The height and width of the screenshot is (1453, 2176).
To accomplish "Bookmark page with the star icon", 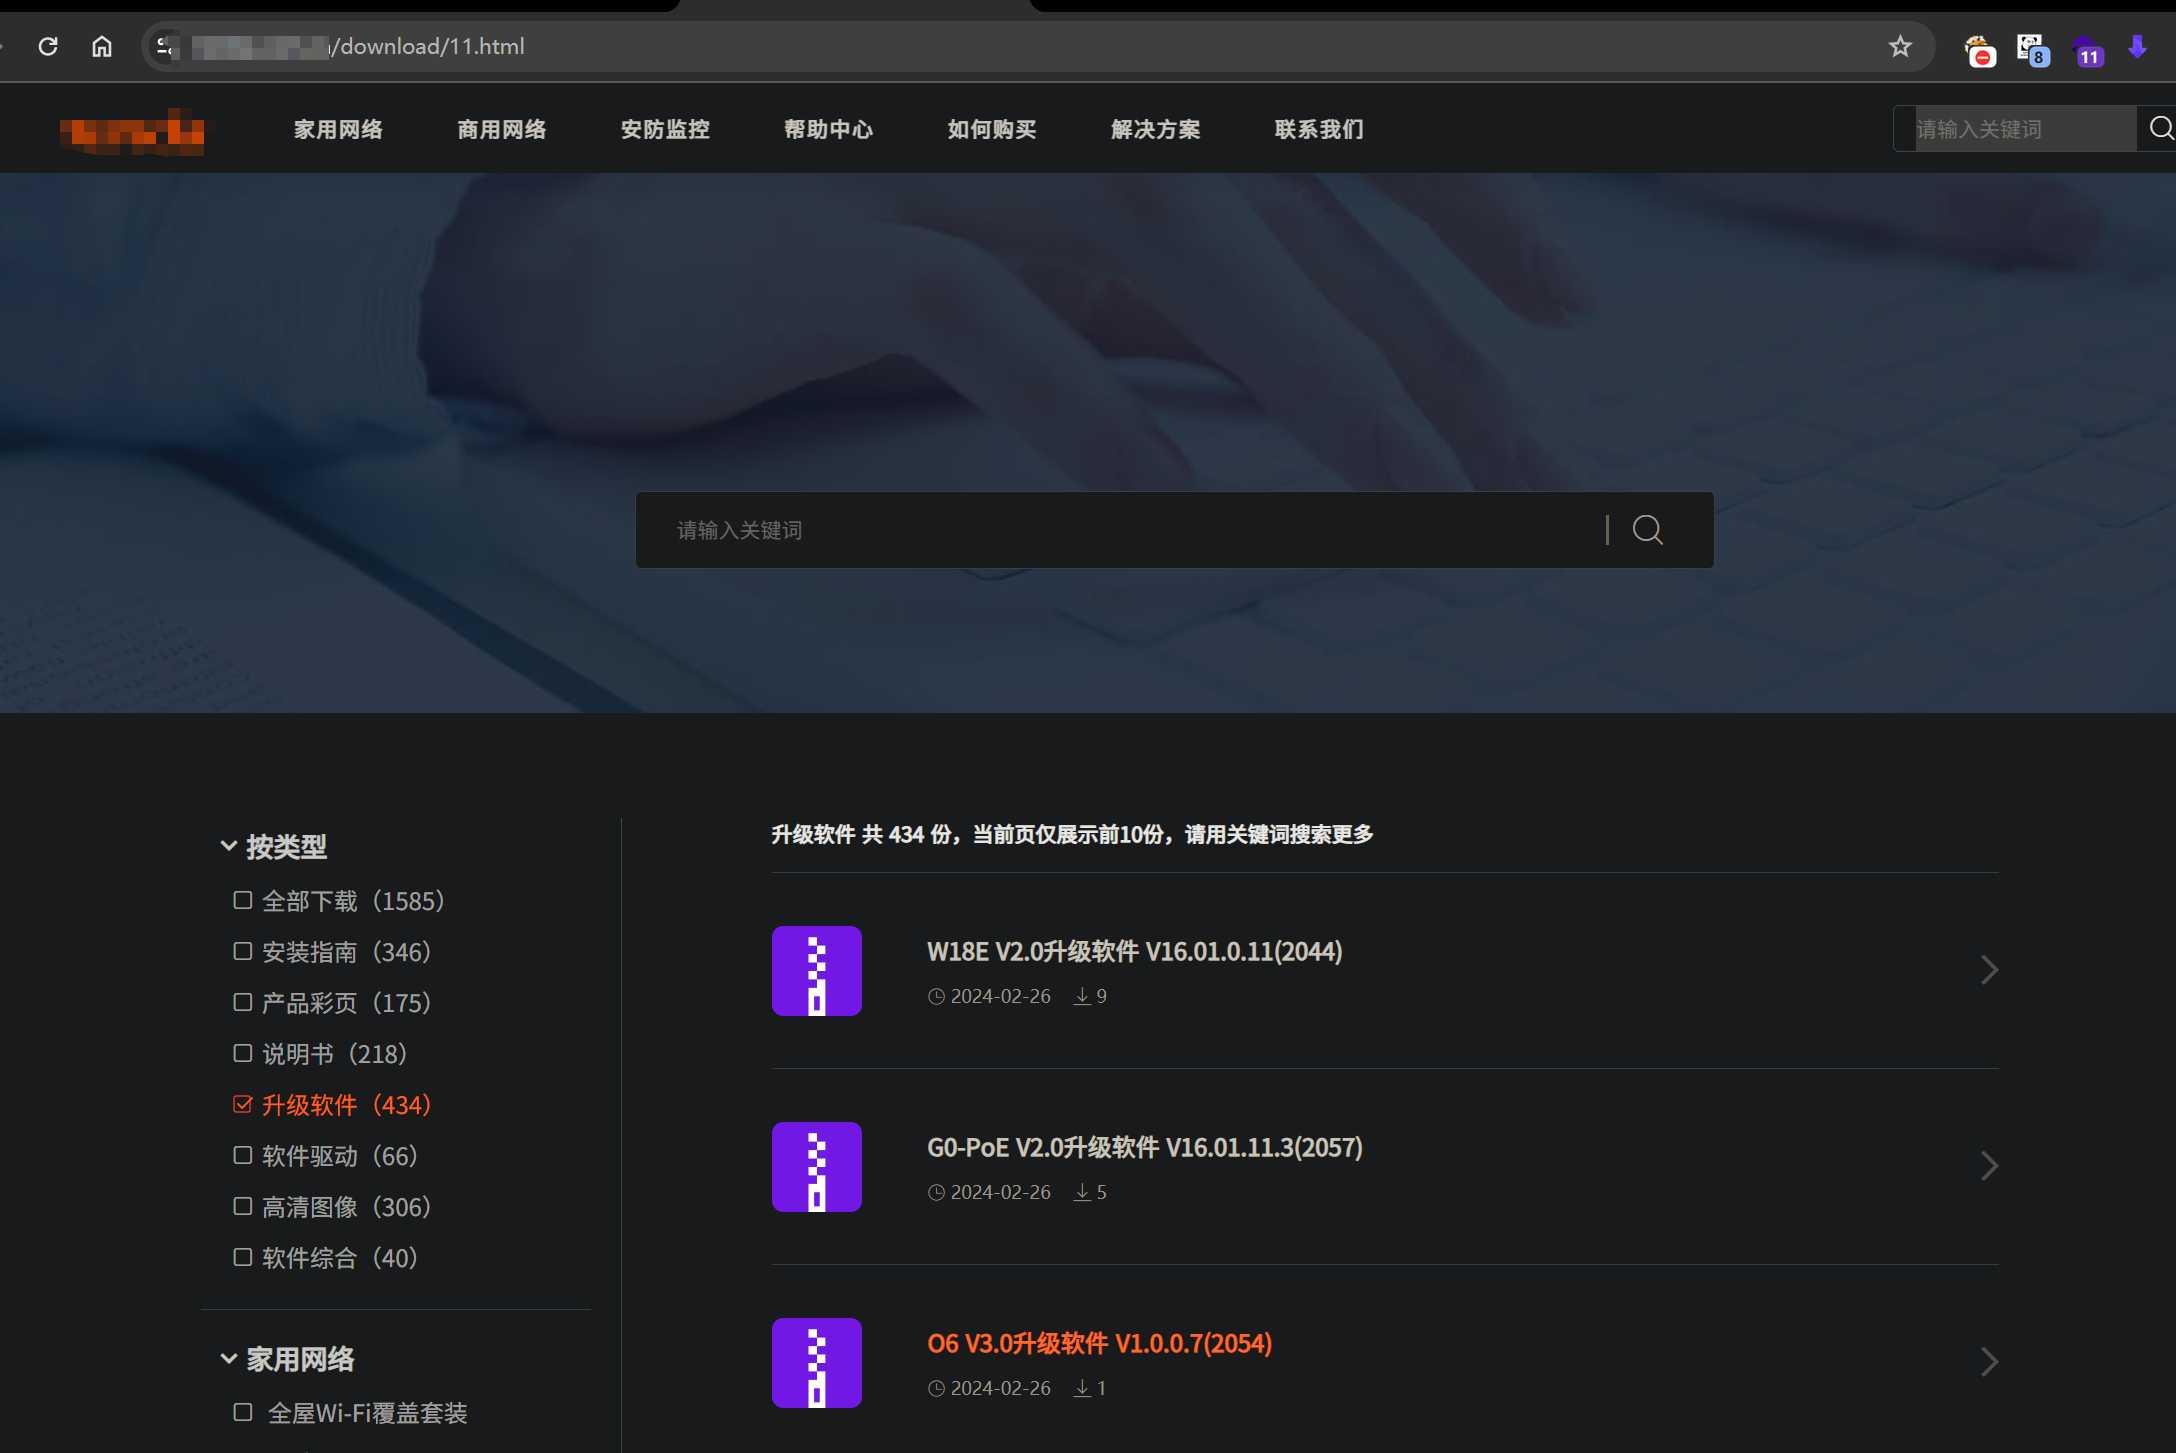I will point(1899,46).
